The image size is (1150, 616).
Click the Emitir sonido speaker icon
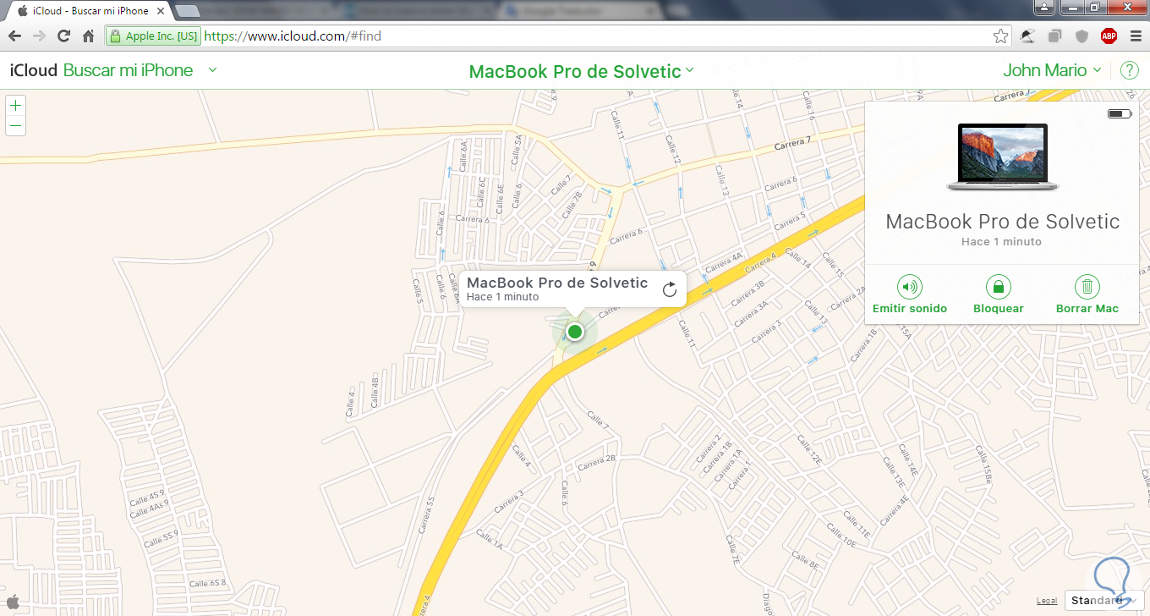tap(909, 287)
